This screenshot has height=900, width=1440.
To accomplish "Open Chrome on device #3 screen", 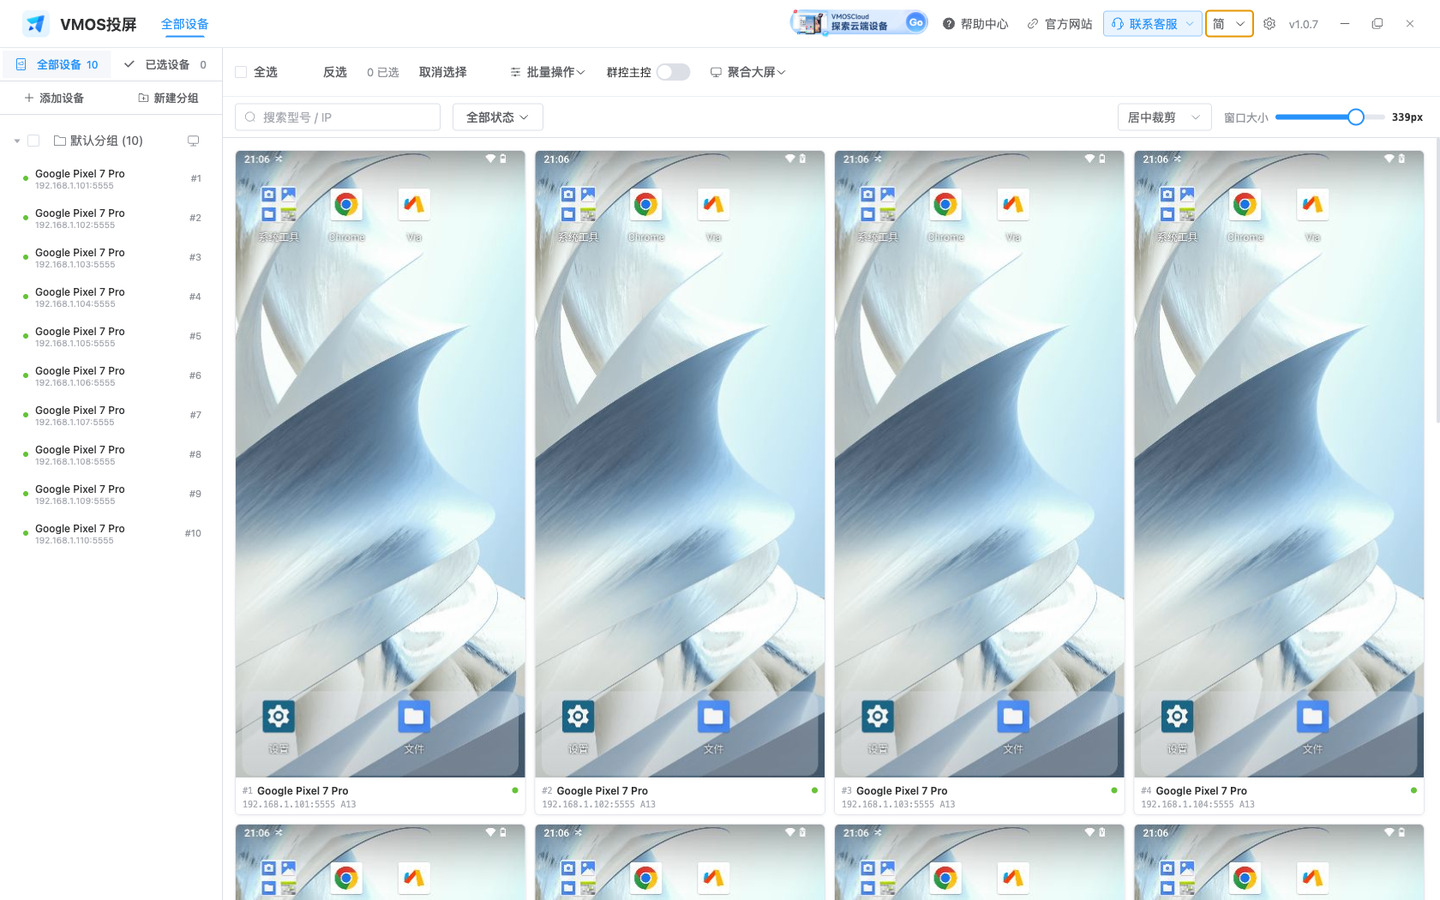I will 945,205.
